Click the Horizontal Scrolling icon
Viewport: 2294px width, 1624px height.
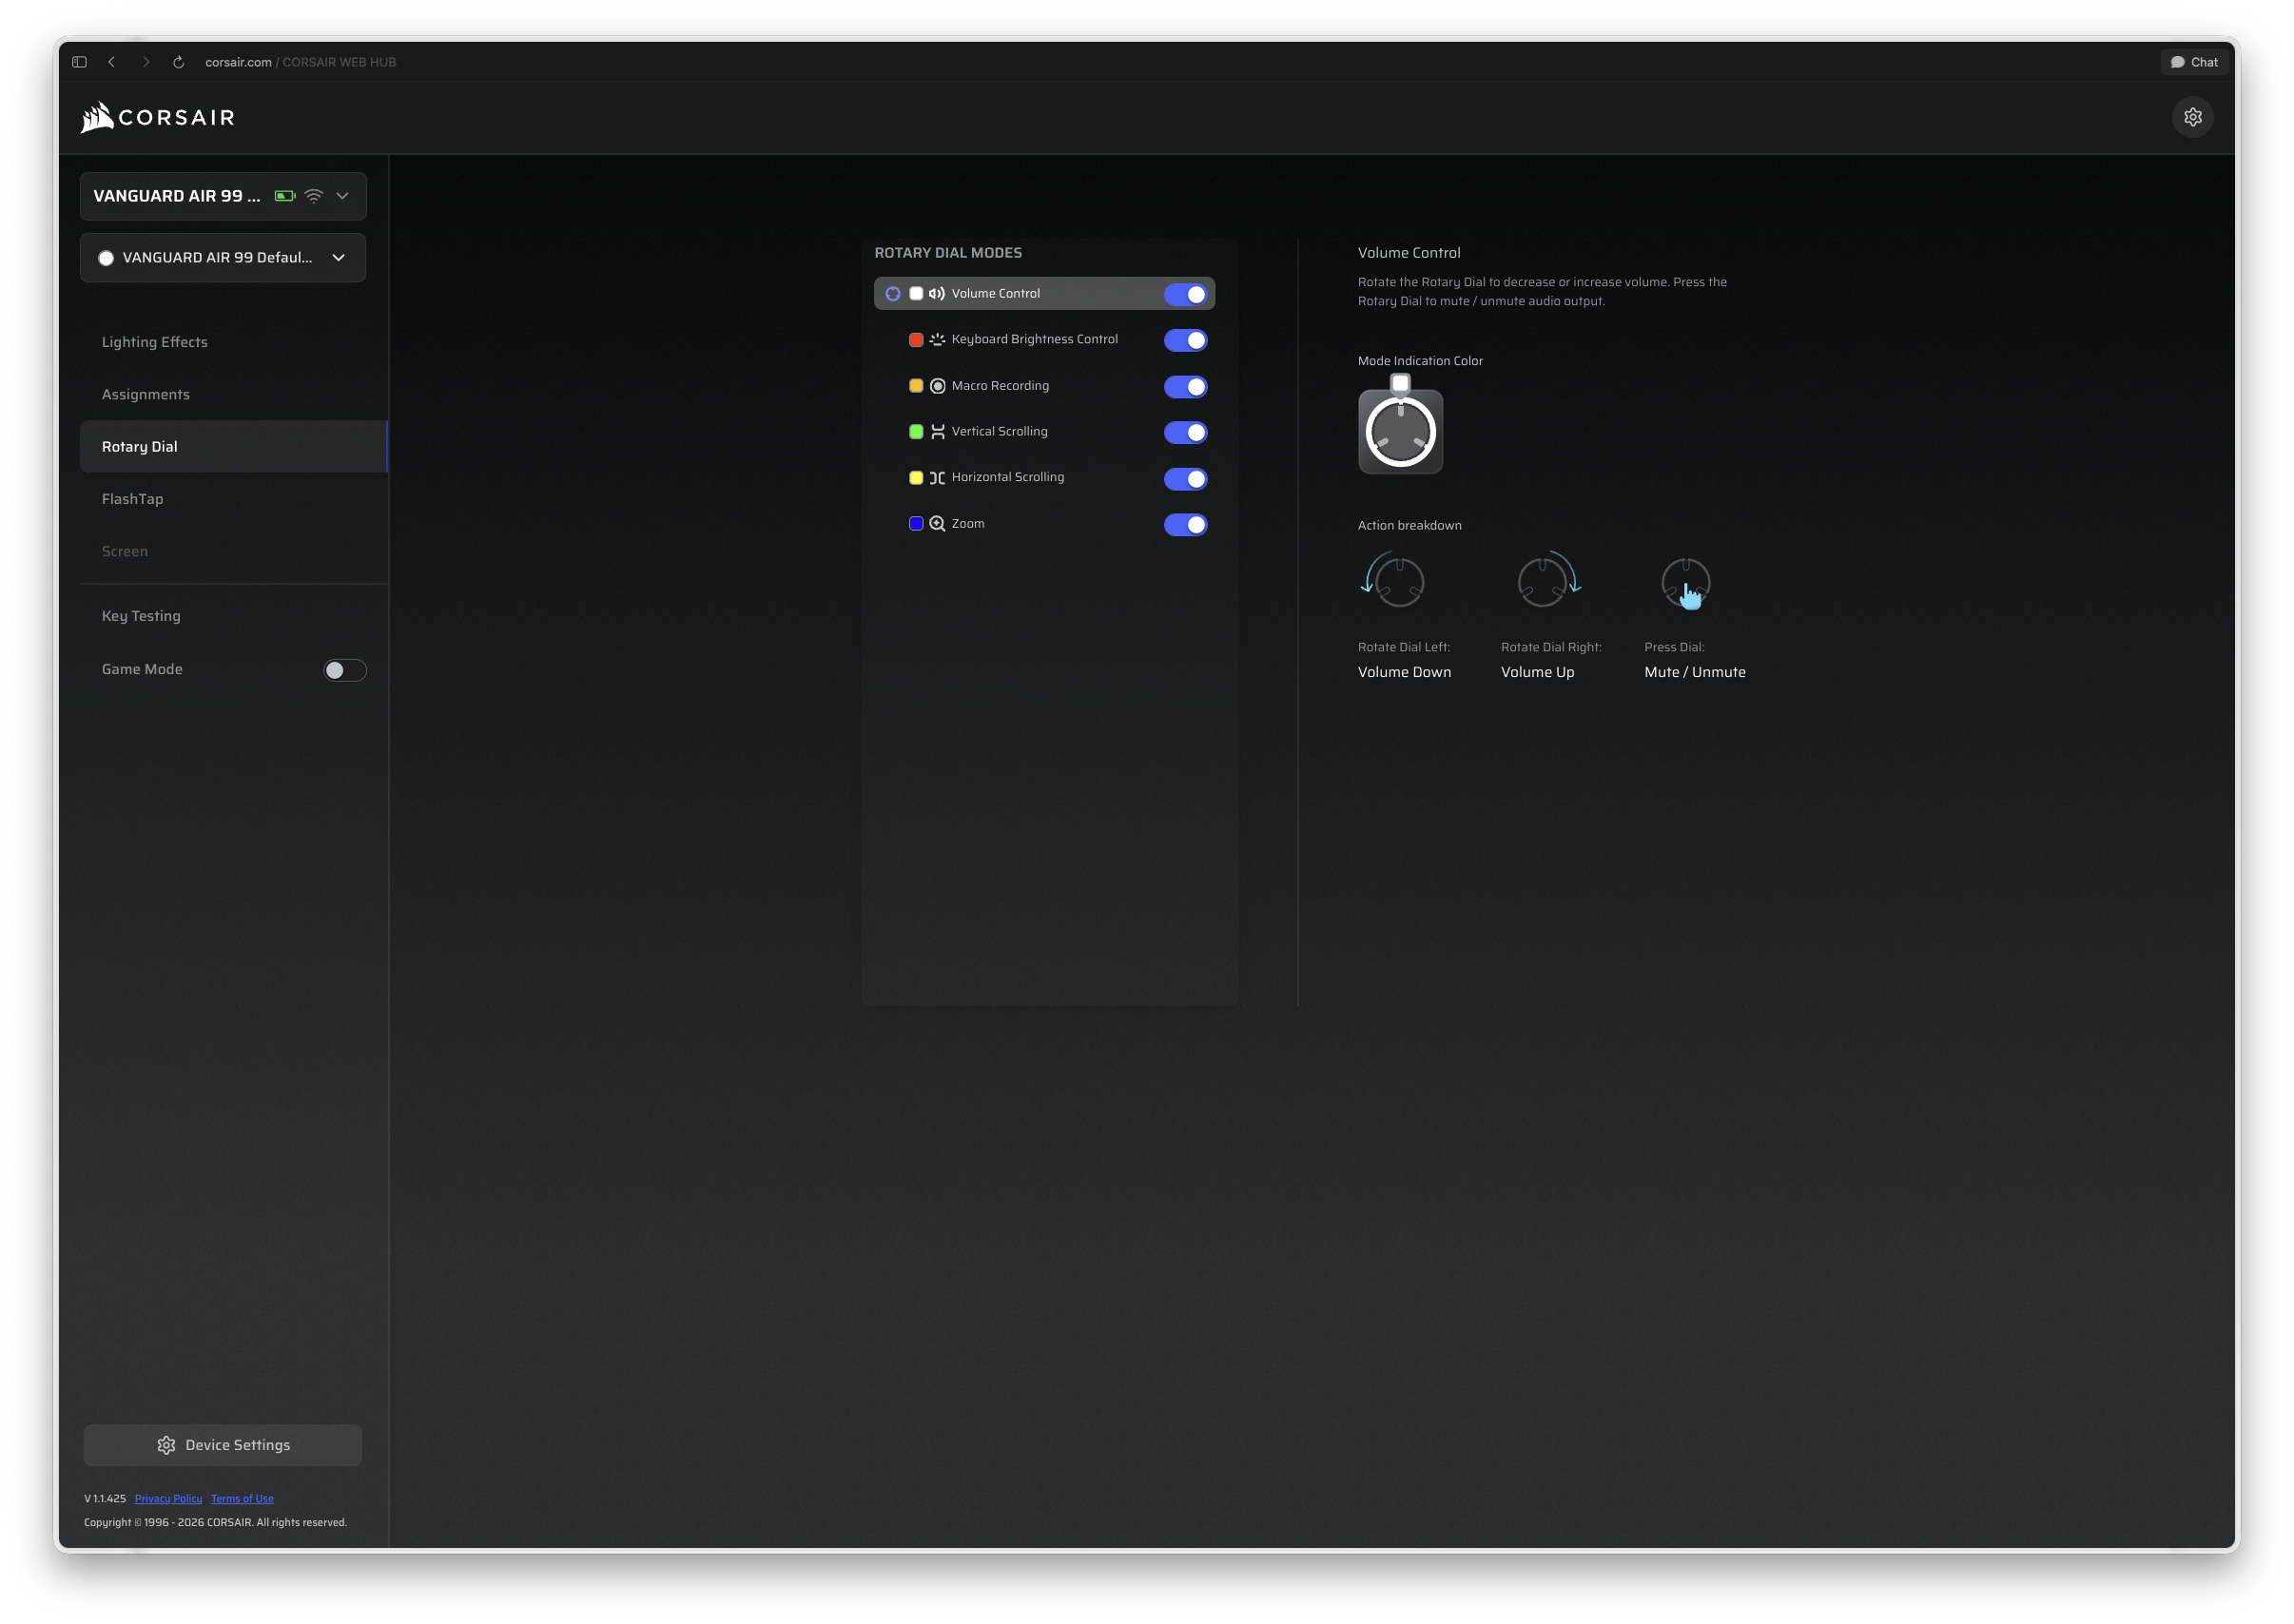[x=937, y=478]
